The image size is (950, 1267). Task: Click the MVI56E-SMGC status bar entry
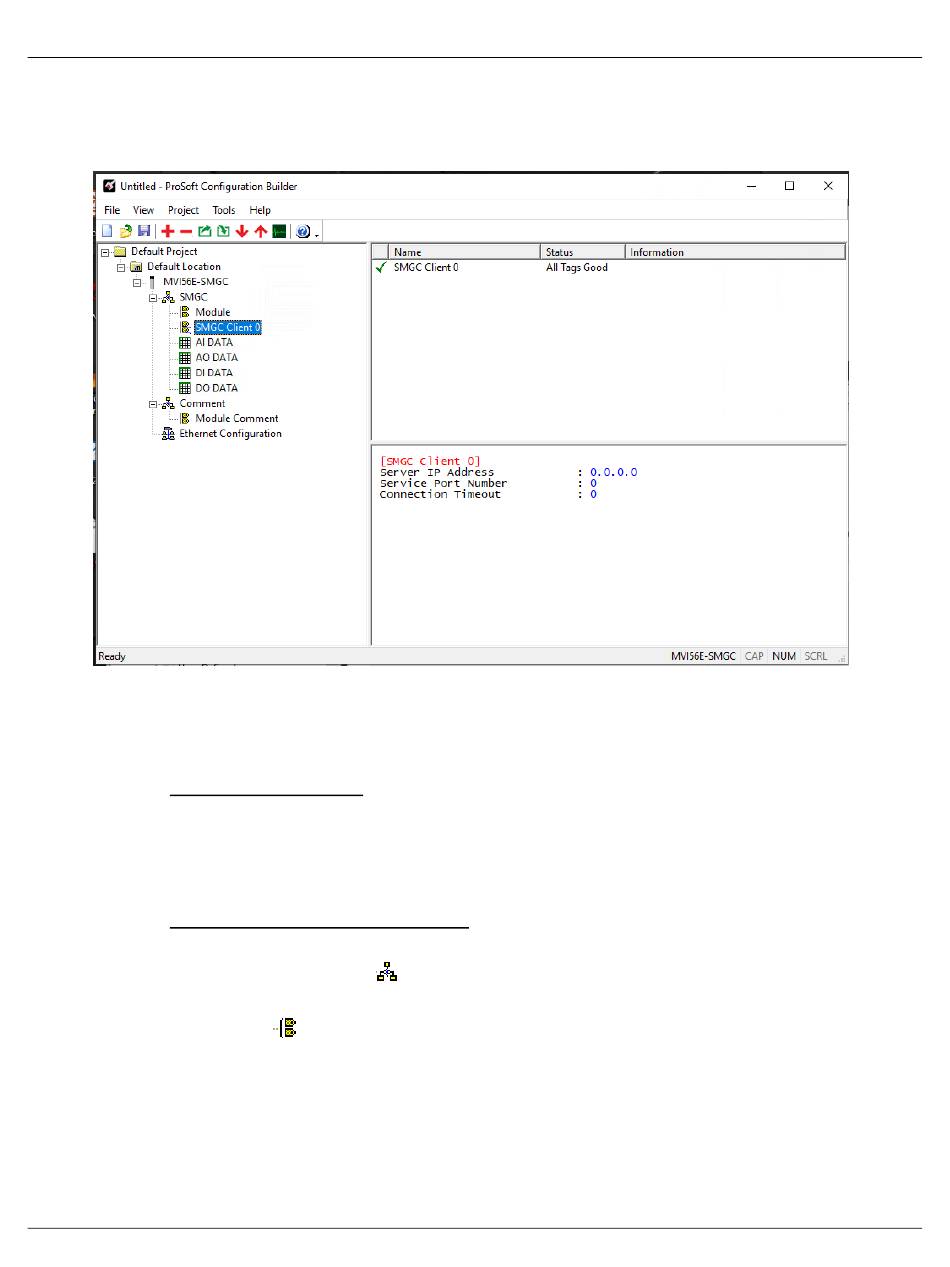point(703,656)
